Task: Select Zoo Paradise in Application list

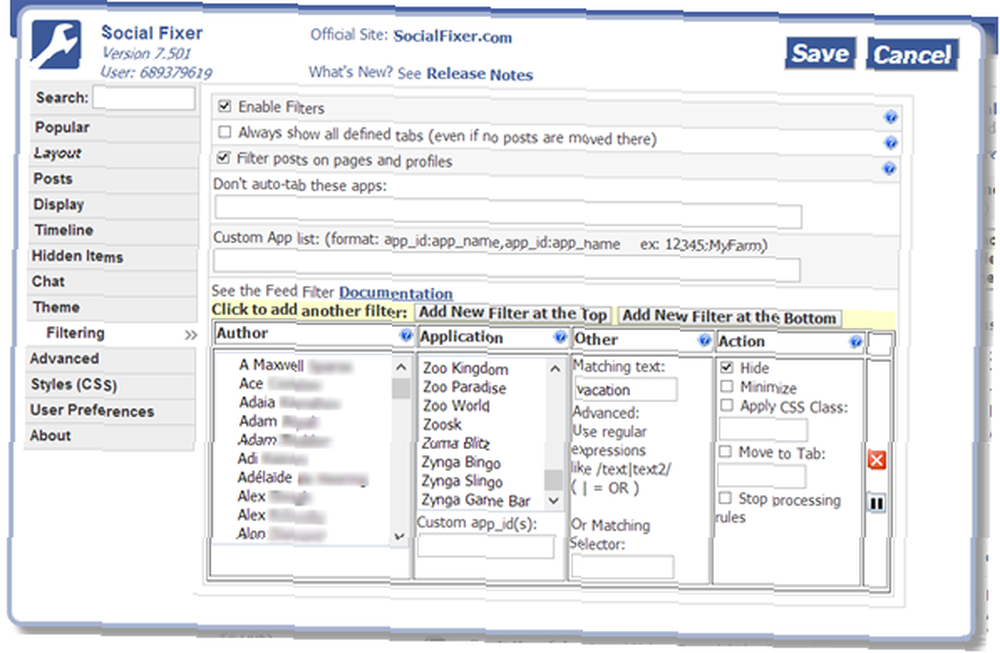Action: [464, 387]
